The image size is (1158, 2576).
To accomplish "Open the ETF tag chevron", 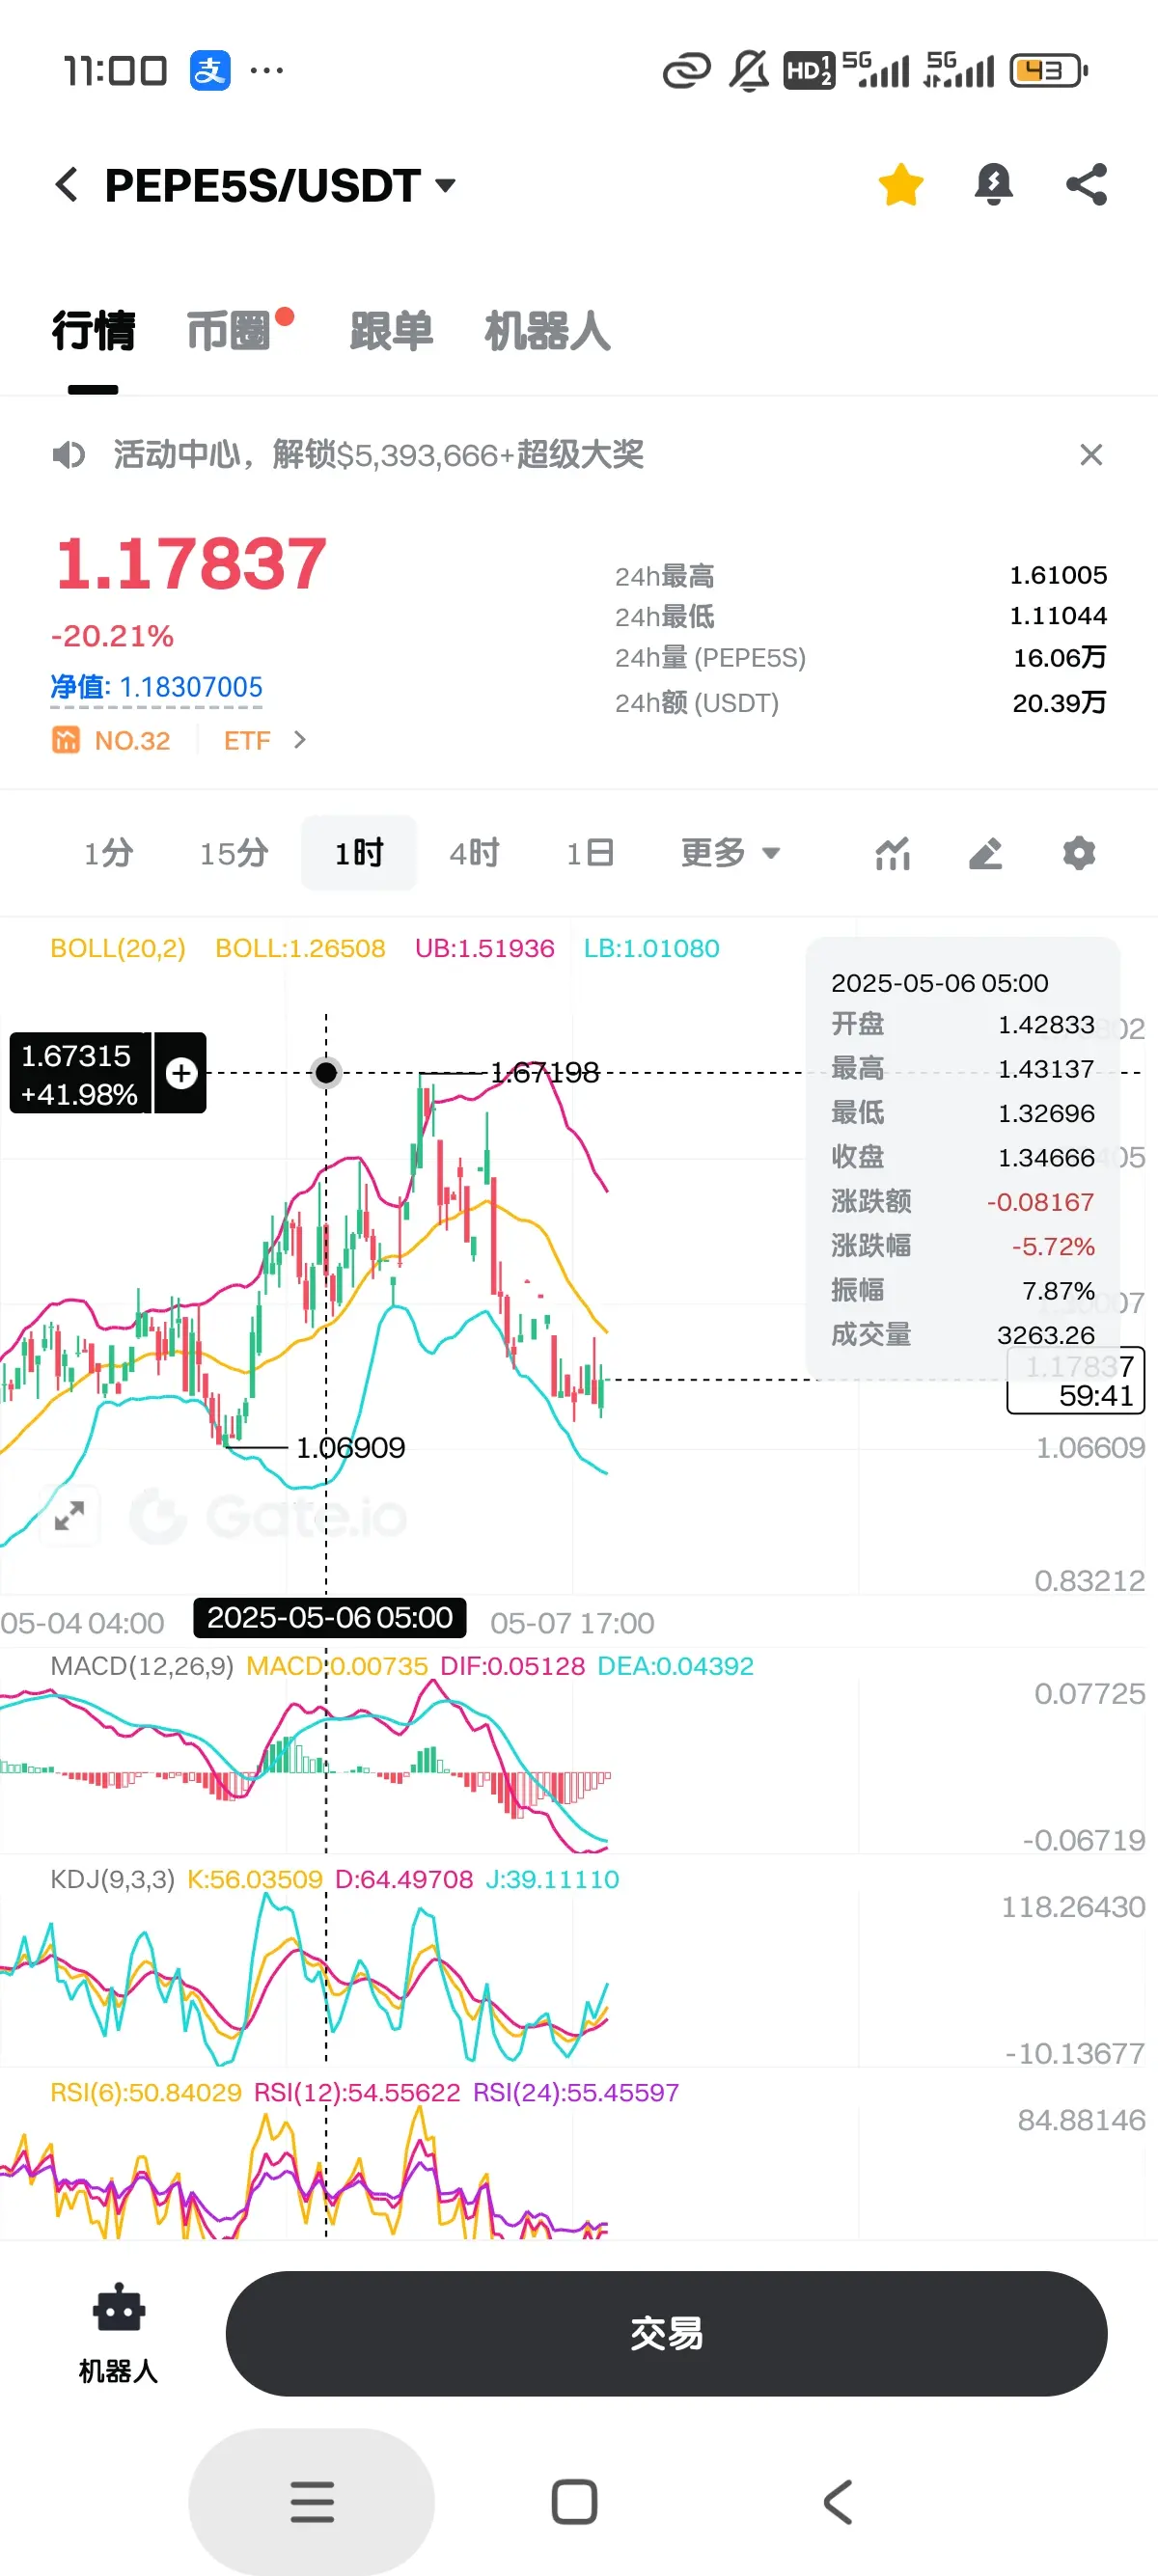I will coord(299,740).
